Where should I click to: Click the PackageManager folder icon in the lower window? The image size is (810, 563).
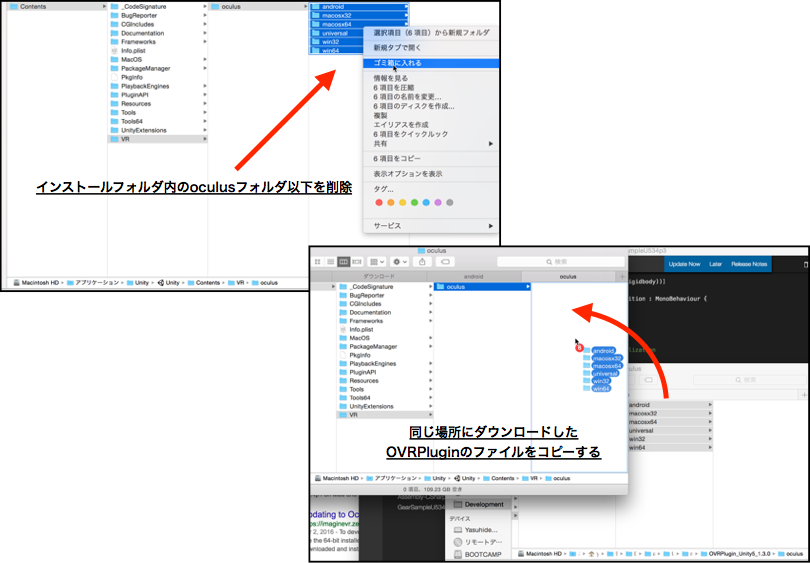click(x=343, y=347)
